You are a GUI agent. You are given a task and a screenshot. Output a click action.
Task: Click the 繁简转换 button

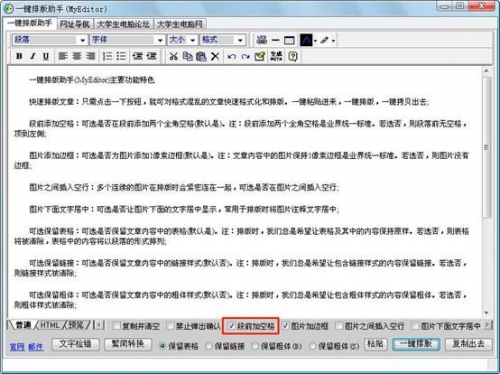128,344
